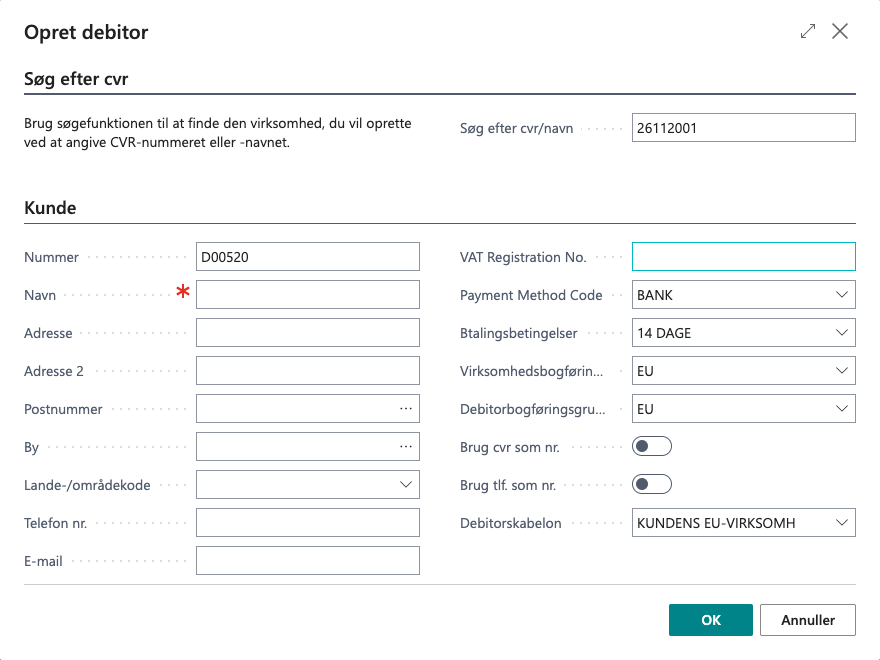880x660 pixels.
Task: Open the Debitorskabelon dropdown
Action: (841, 523)
